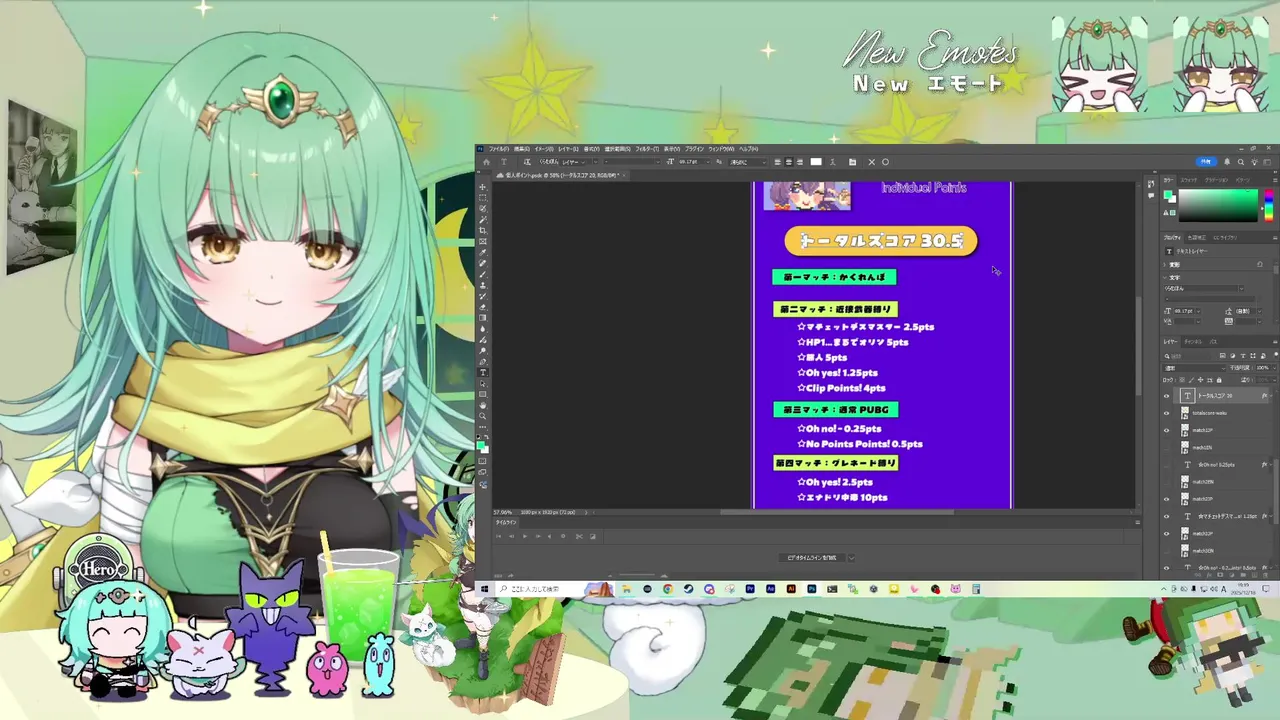Toggle text orientation in options bar
This screenshot has height=720, width=1280.
coord(528,162)
